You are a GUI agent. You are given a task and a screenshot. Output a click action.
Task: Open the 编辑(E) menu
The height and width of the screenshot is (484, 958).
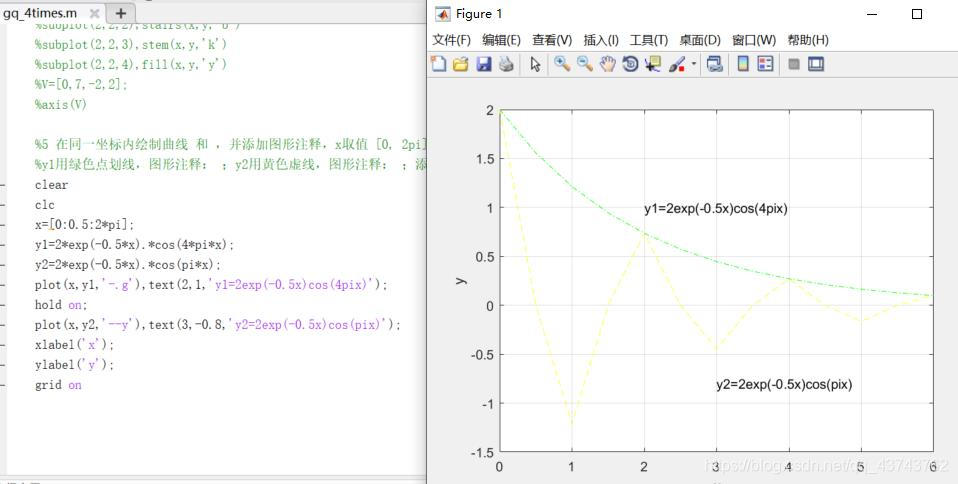click(x=501, y=40)
